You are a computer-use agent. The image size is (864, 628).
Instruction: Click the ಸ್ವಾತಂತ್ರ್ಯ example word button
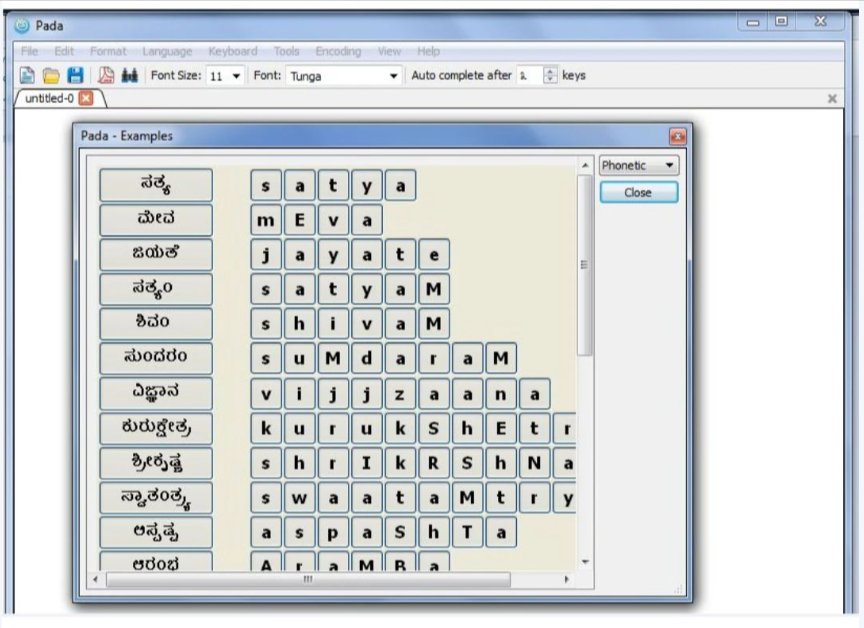[x=156, y=497]
